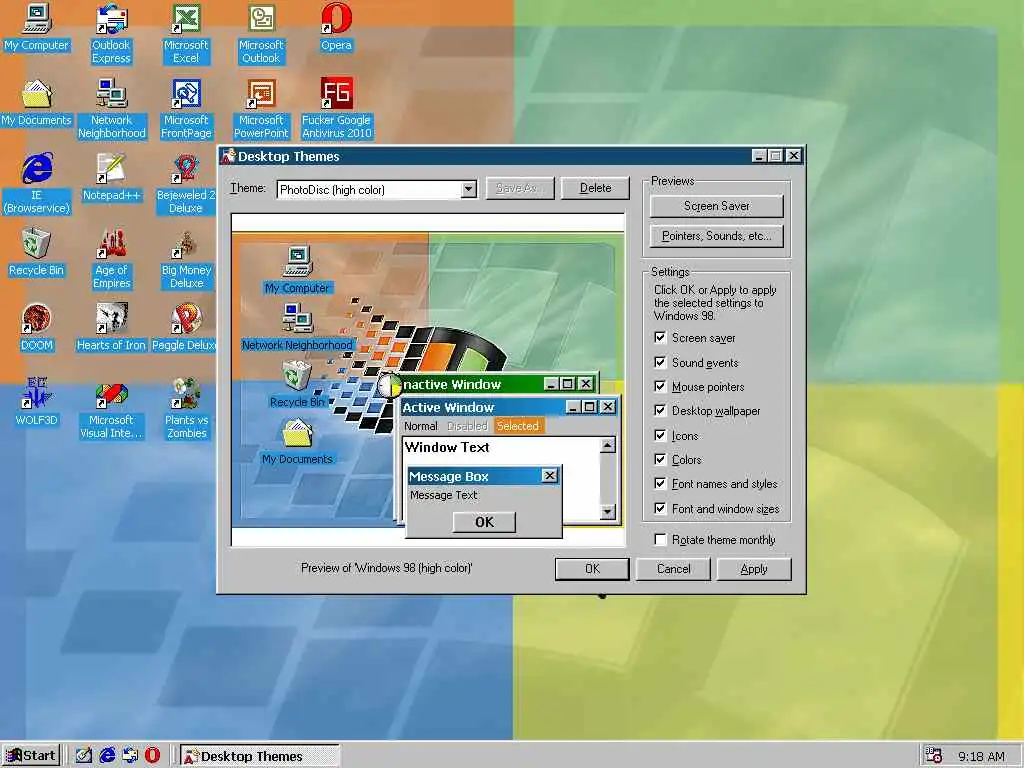Click the preview window scrollbar down arrow
The height and width of the screenshot is (768, 1024).
607,511
